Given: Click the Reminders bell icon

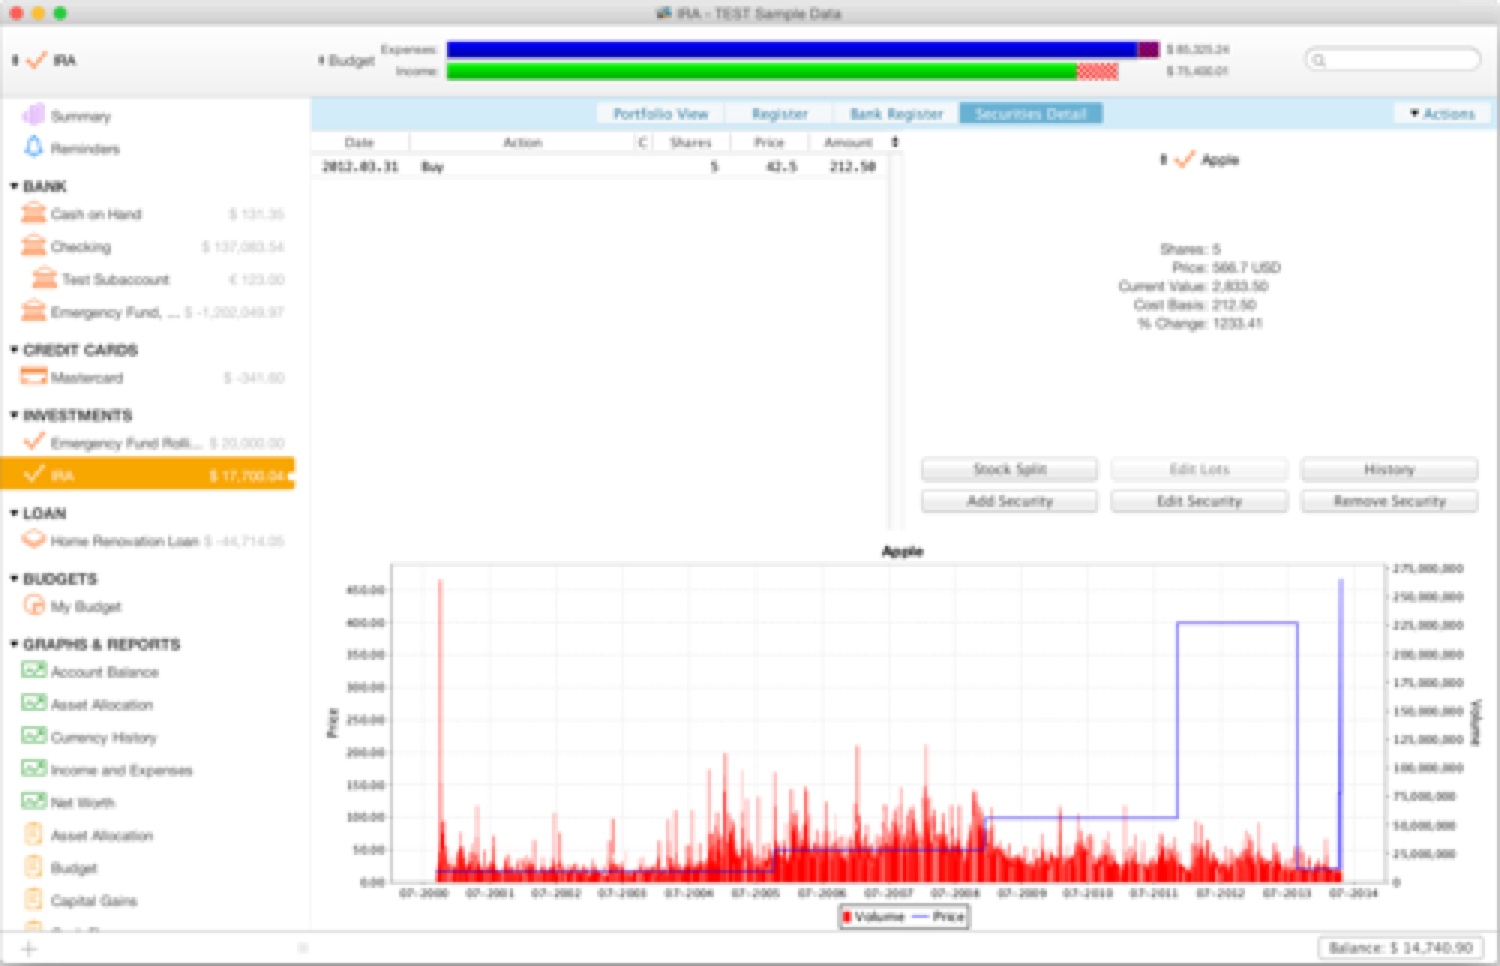Looking at the screenshot, I should (x=33, y=148).
